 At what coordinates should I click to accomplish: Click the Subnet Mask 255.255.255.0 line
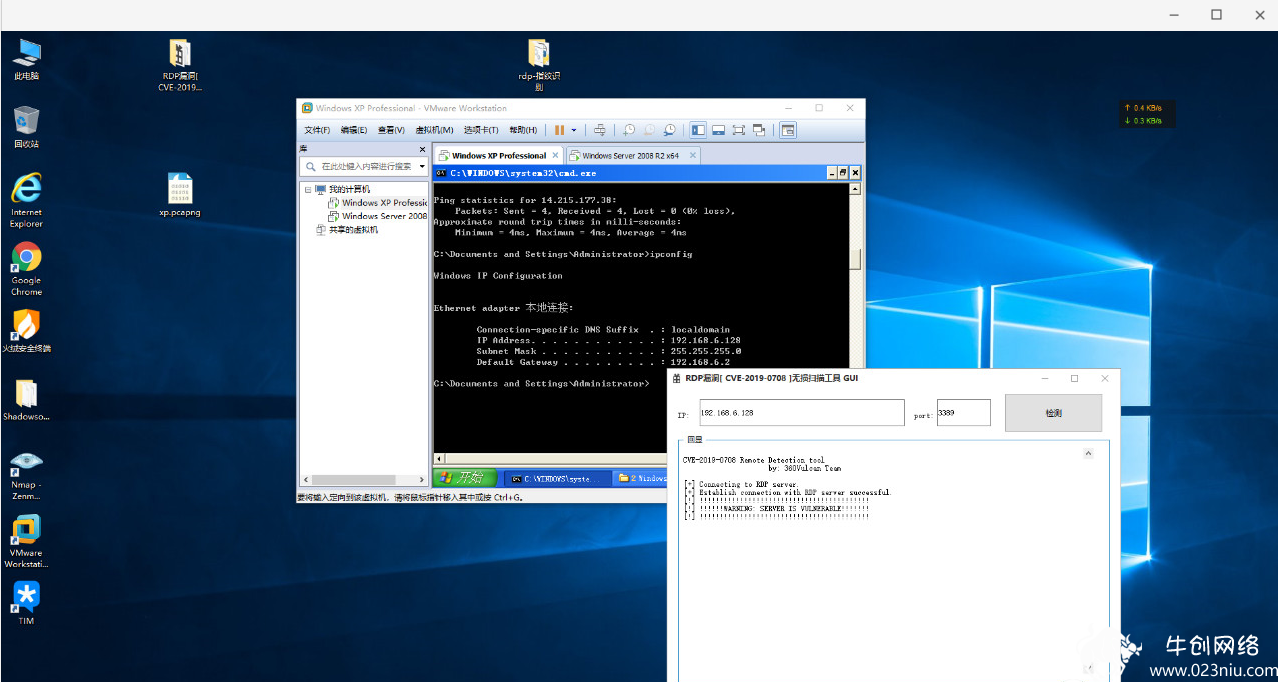click(x=608, y=351)
